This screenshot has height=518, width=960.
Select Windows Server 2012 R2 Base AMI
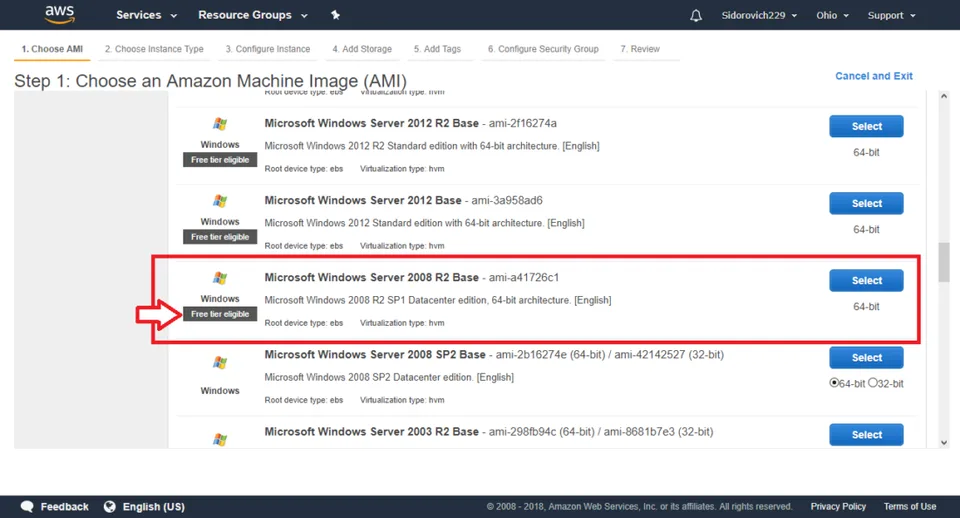[866, 126]
